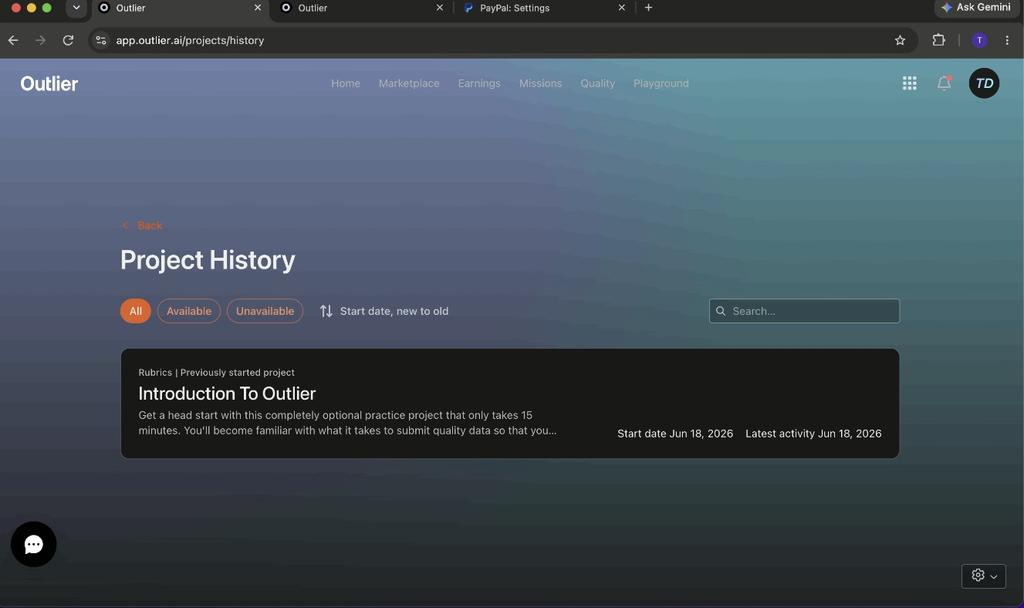The width and height of the screenshot is (1024, 608).
Task: Open browser extensions puzzle icon
Action: pyautogui.click(x=938, y=40)
